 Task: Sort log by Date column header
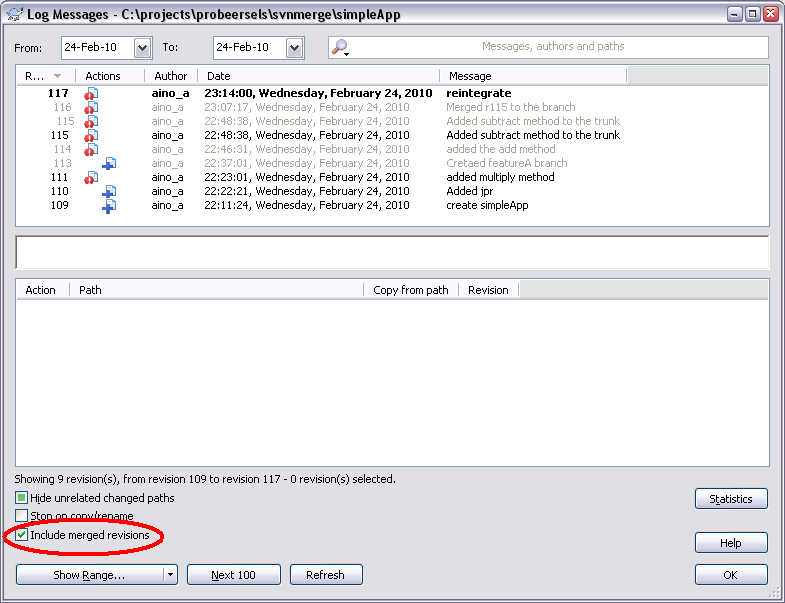tap(318, 76)
